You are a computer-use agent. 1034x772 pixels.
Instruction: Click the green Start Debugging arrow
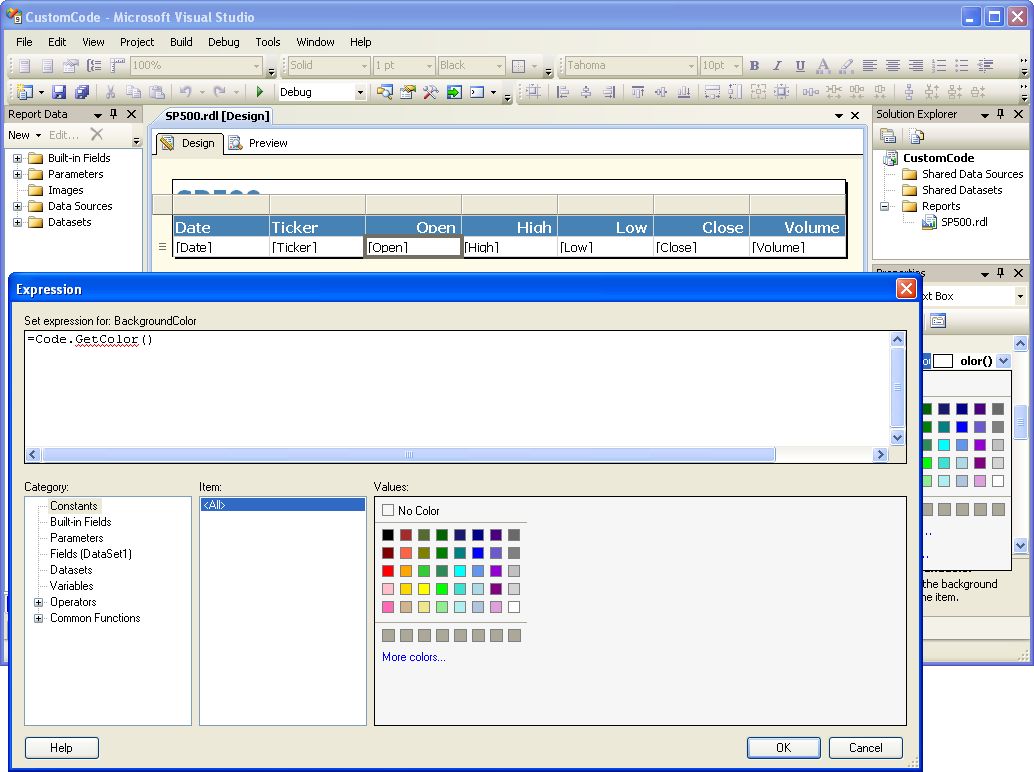pos(260,92)
